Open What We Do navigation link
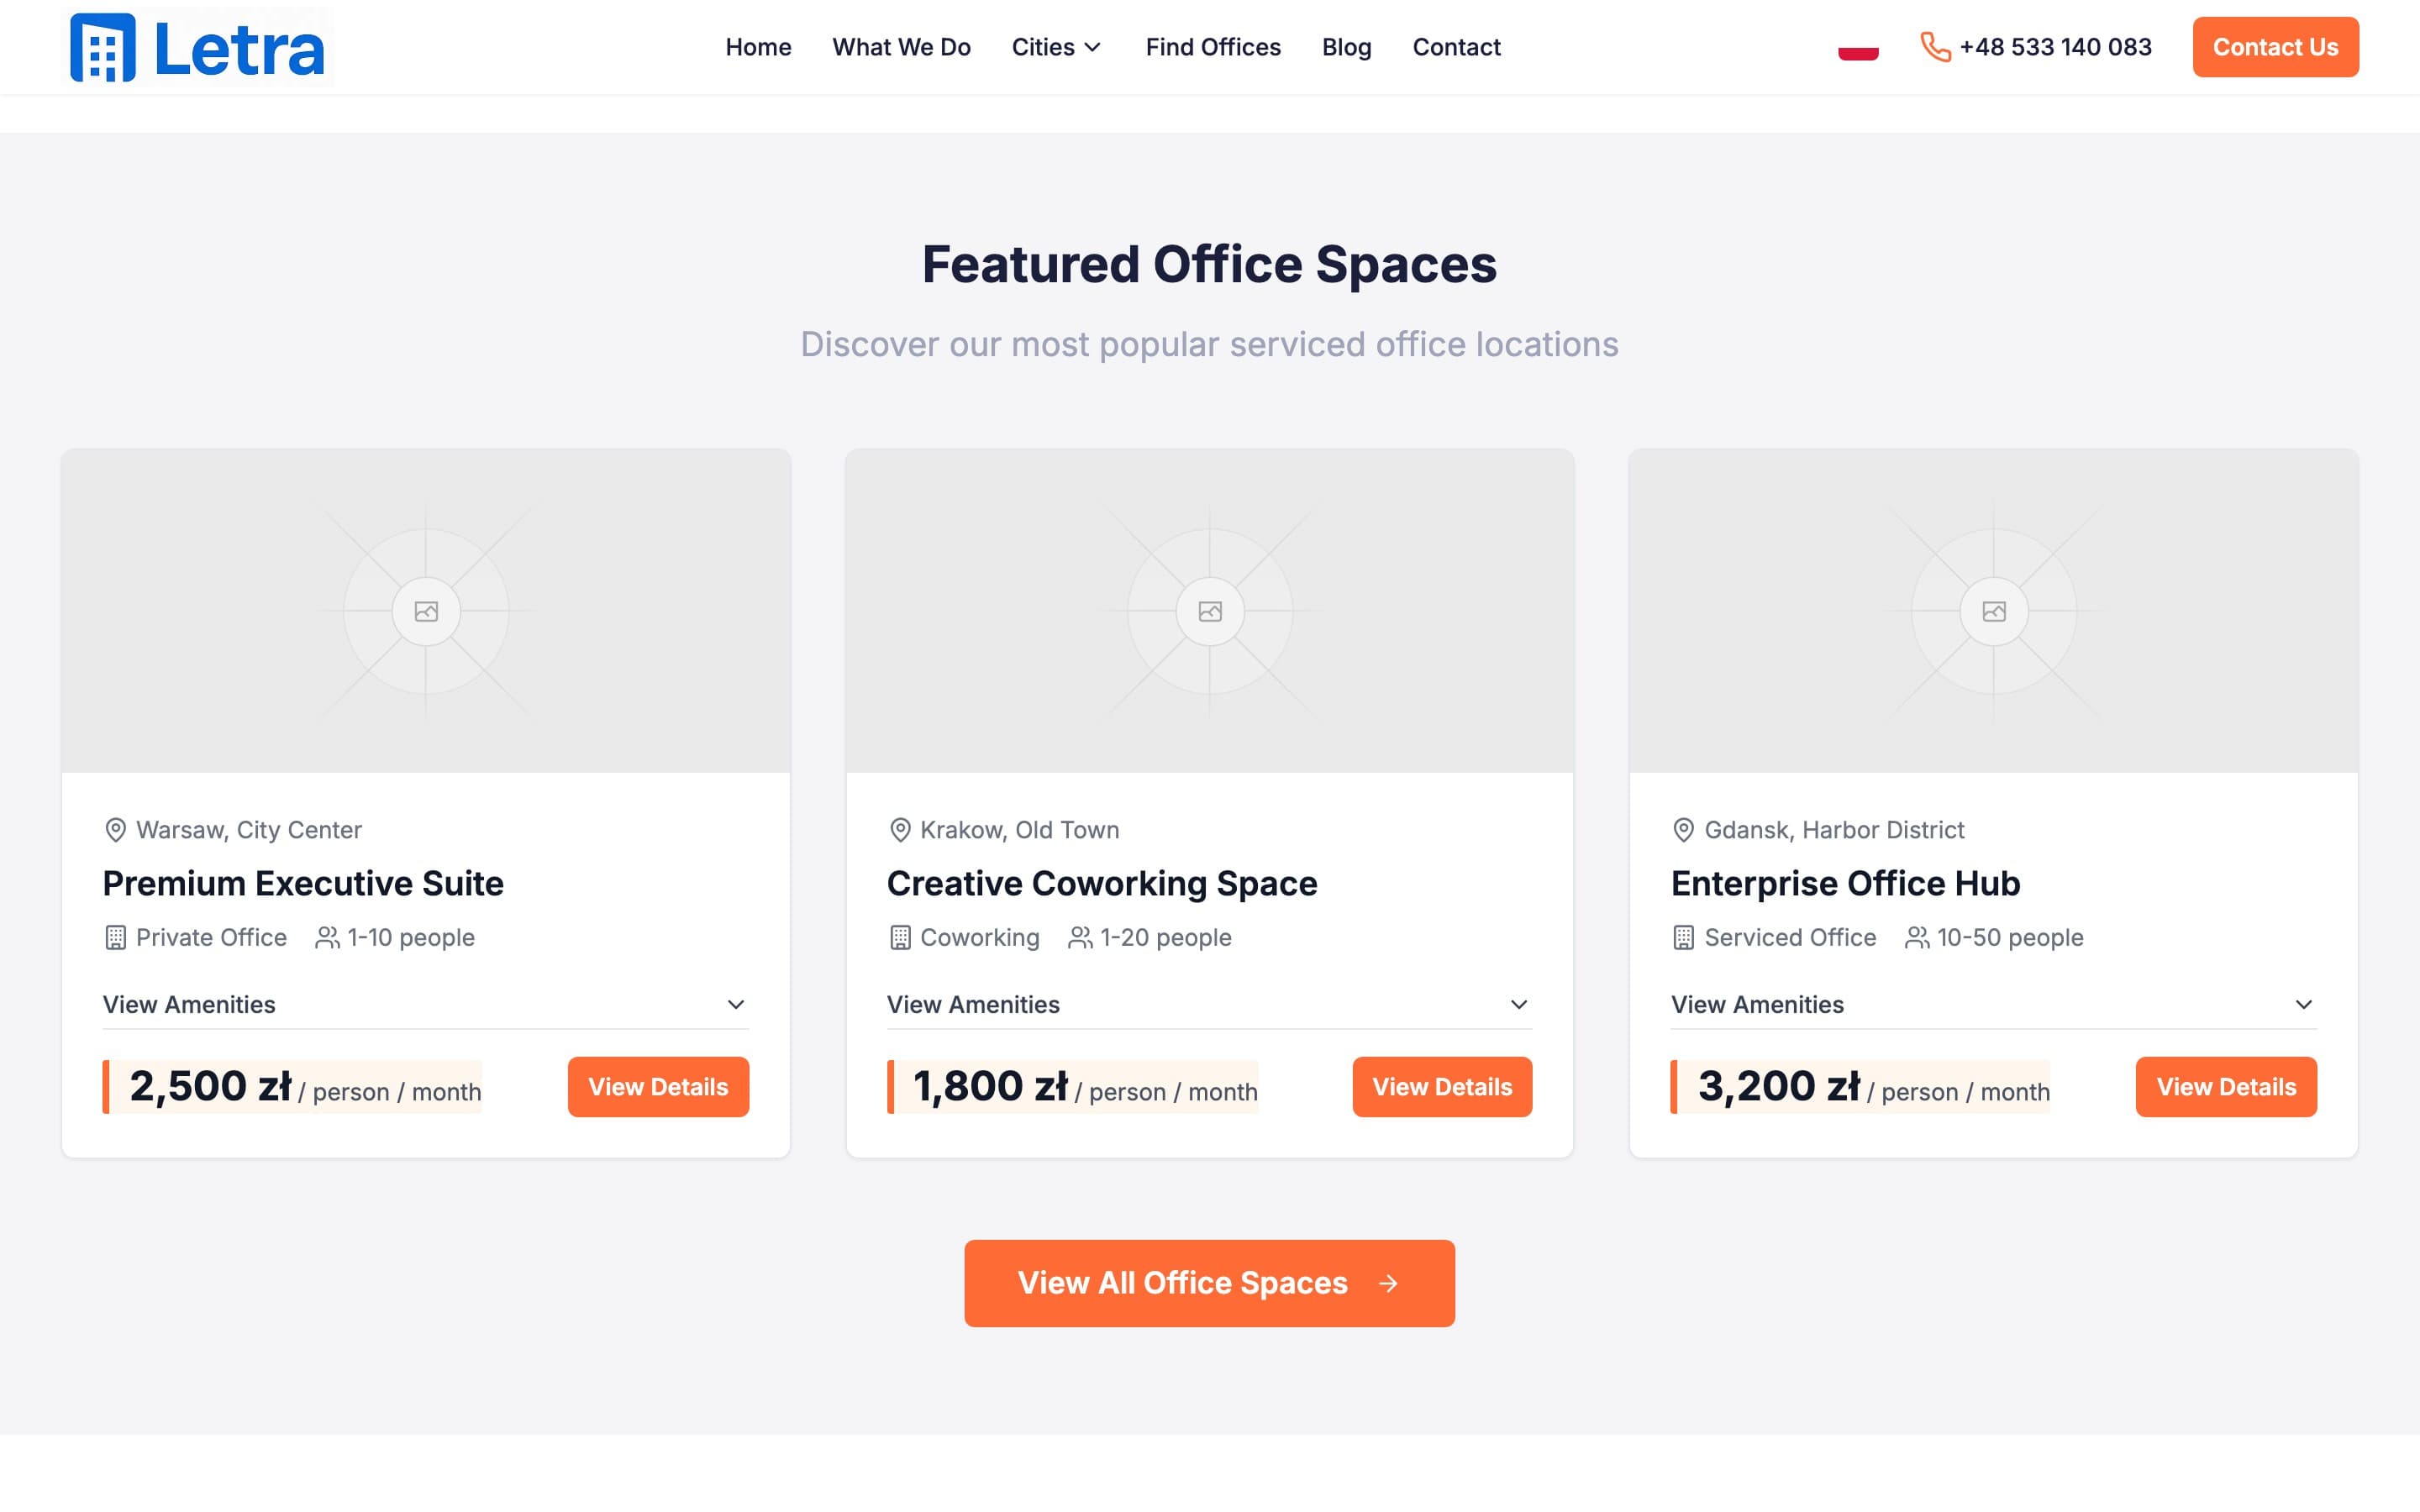2420x1512 pixels. pyautogui.click(x=901, y=47)
